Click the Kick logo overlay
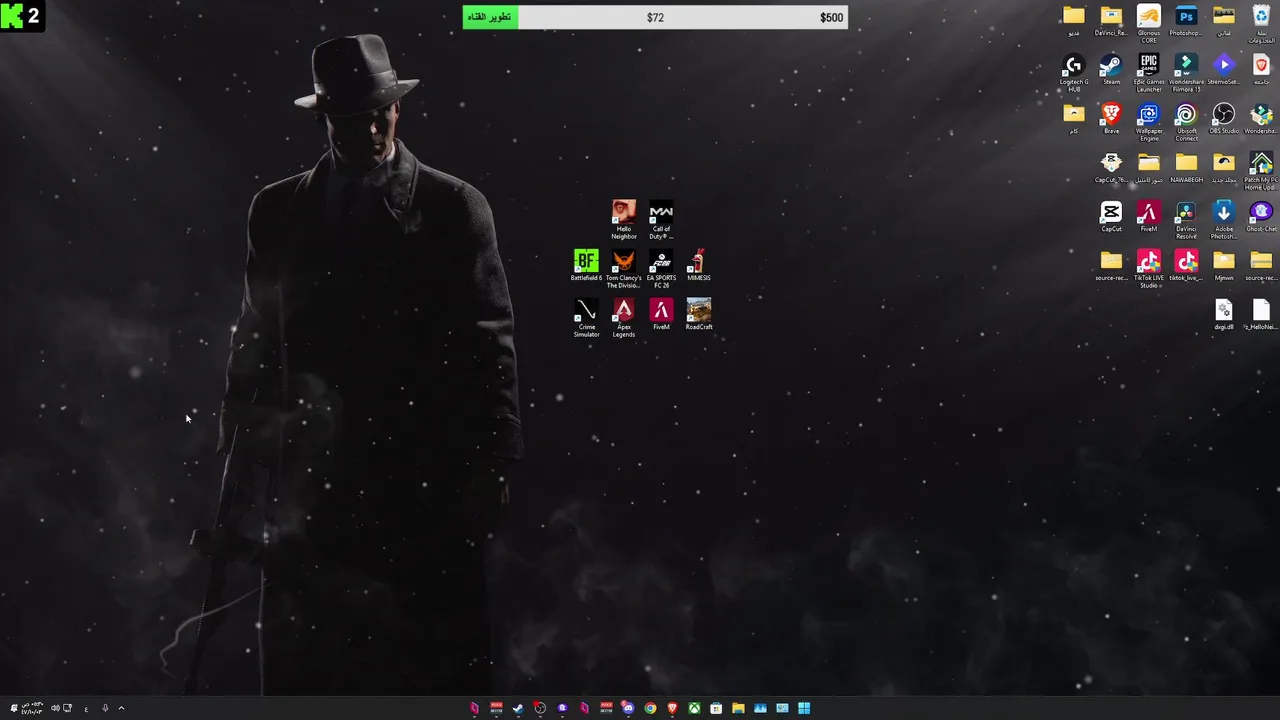Screen dimensions: 1280x720 click(22, 16)
